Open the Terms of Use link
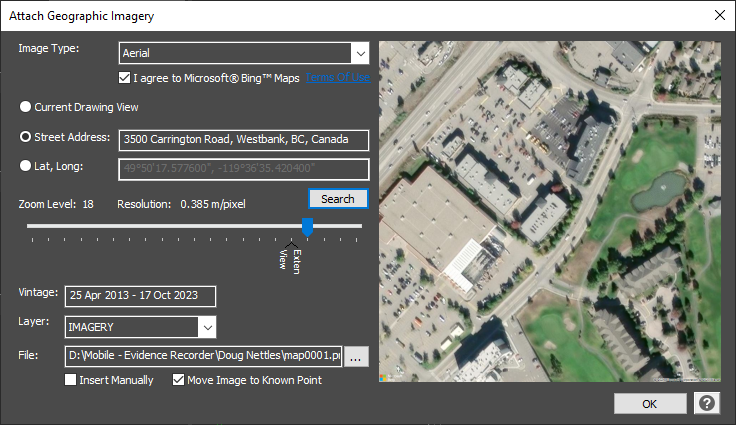This screenshot has height=425, width=736. (x=338, y=78)
